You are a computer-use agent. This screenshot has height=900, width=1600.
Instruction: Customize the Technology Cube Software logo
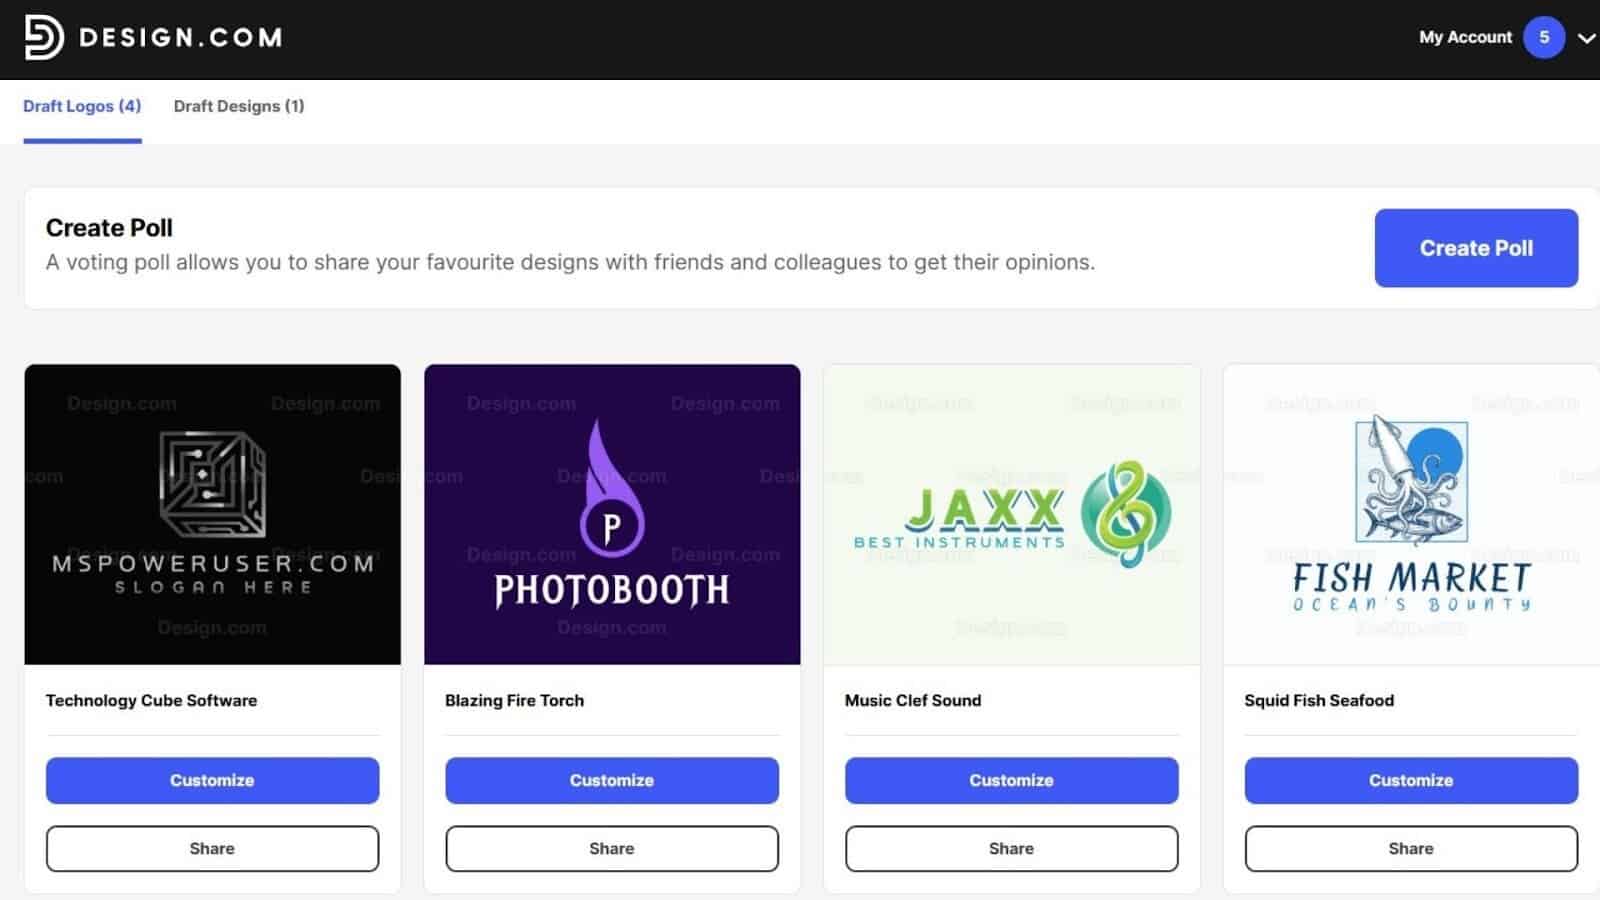point(212,780)
